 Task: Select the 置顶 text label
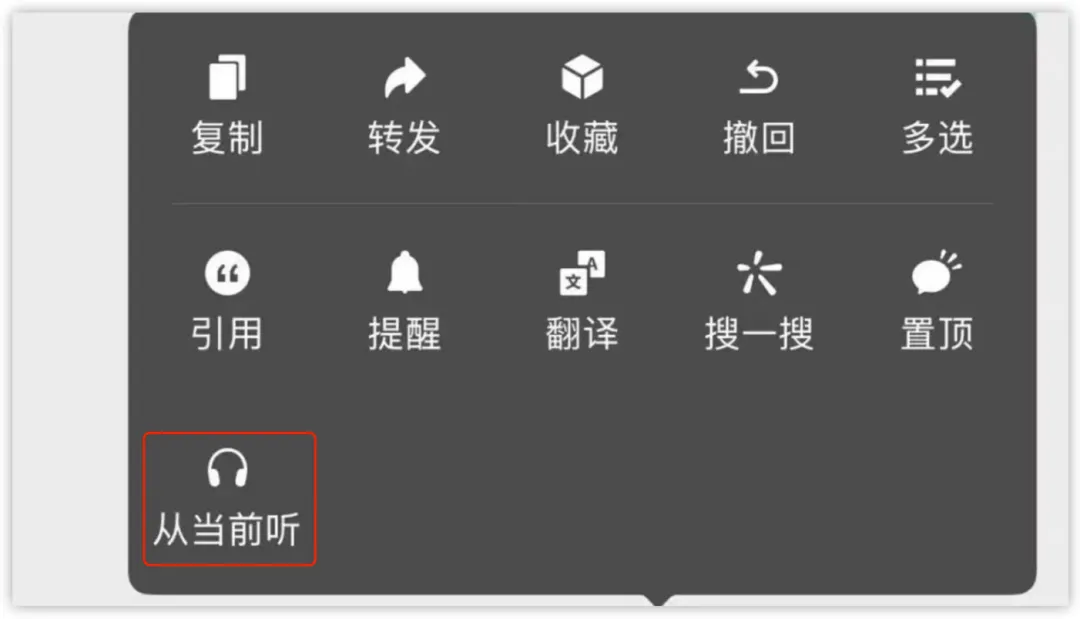click(x=937, y=334)
